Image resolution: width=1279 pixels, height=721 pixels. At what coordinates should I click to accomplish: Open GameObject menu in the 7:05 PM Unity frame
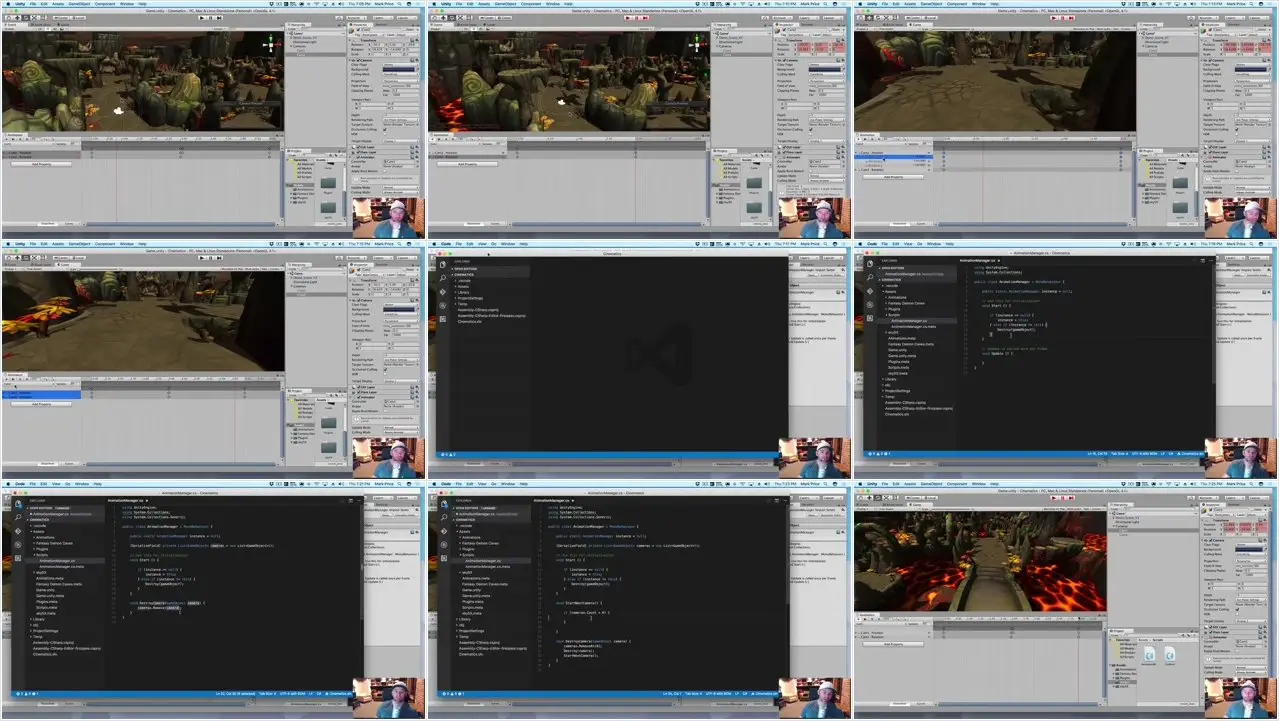click(x=79, y=4)
